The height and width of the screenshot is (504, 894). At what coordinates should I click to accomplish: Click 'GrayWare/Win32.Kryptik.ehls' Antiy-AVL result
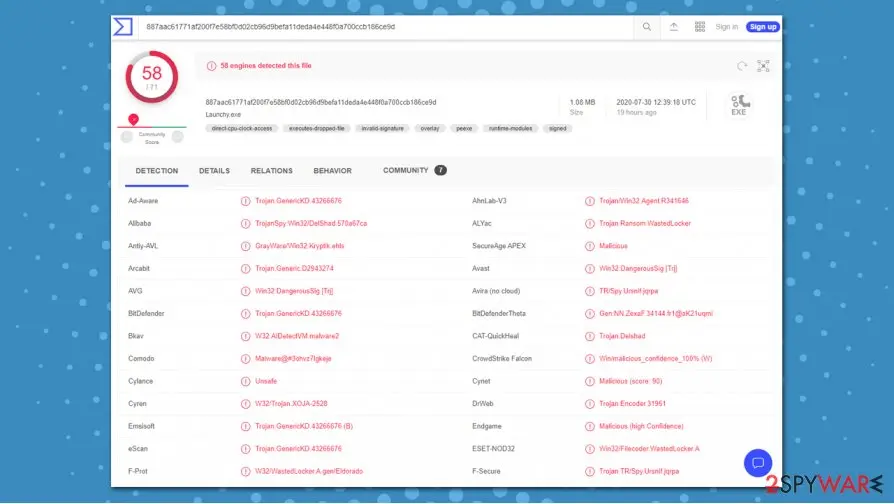299,246
